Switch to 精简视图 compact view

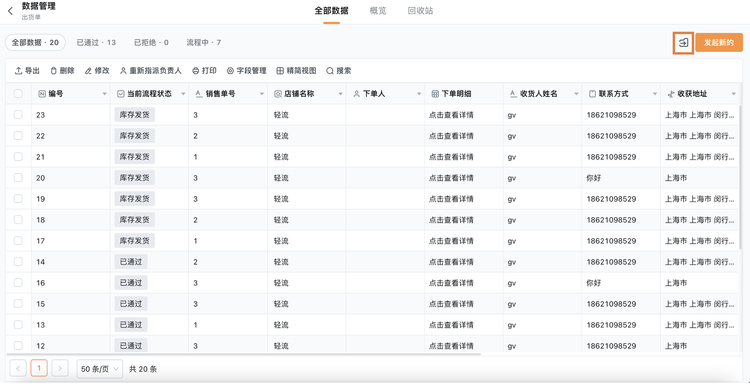tap(297, 71)
